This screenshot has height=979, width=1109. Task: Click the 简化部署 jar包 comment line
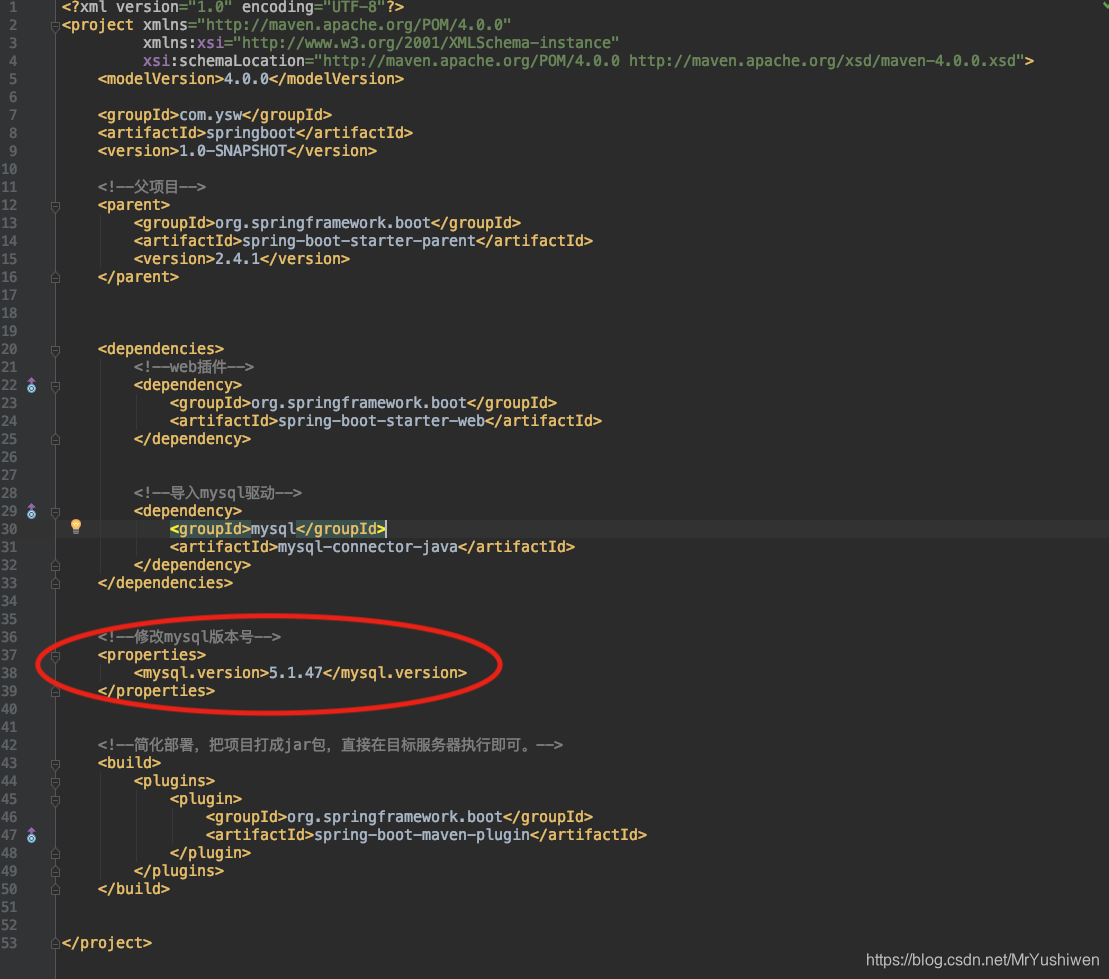pyautogui.click(x=330, y=745)
